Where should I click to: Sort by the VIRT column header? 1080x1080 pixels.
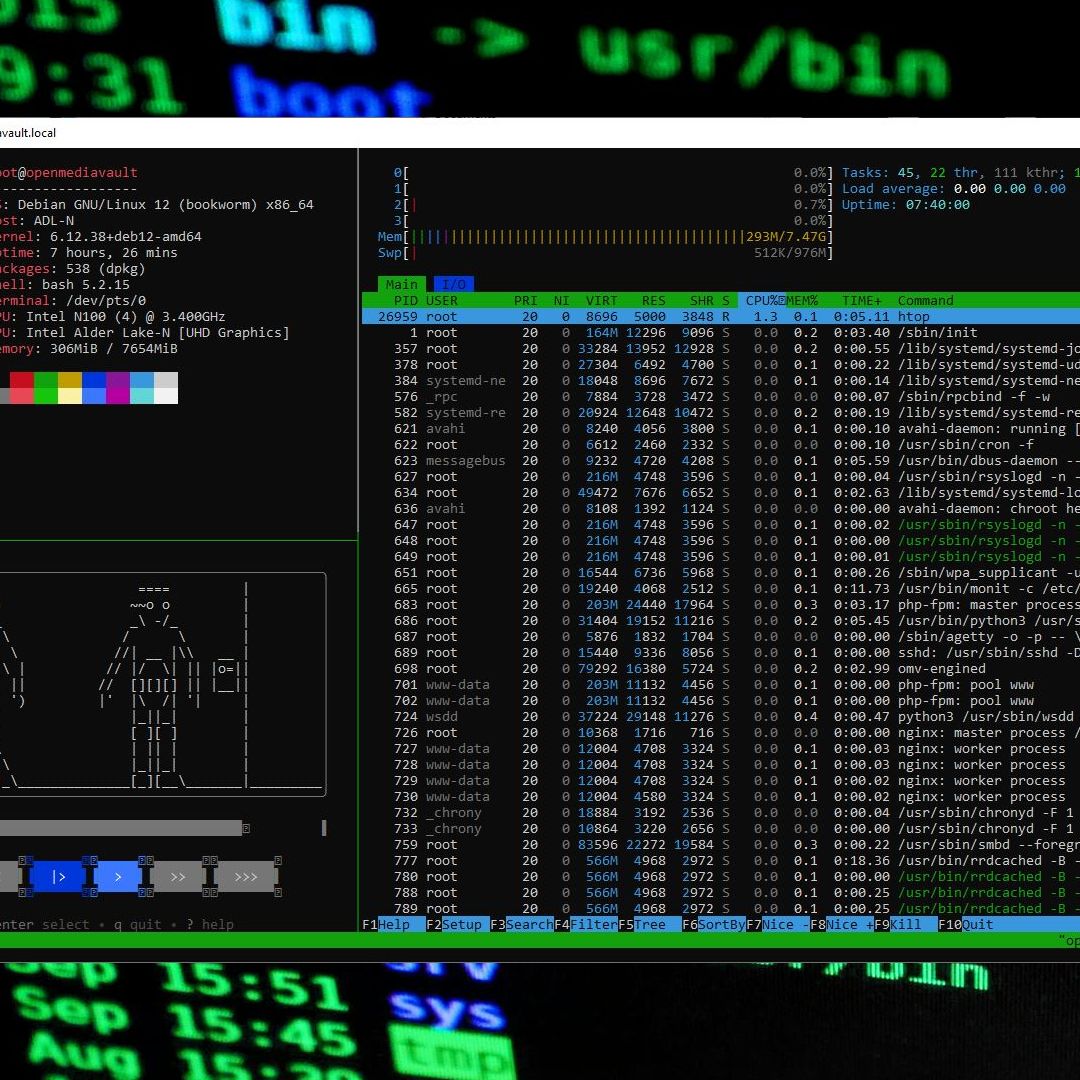[x=601, y=300]
